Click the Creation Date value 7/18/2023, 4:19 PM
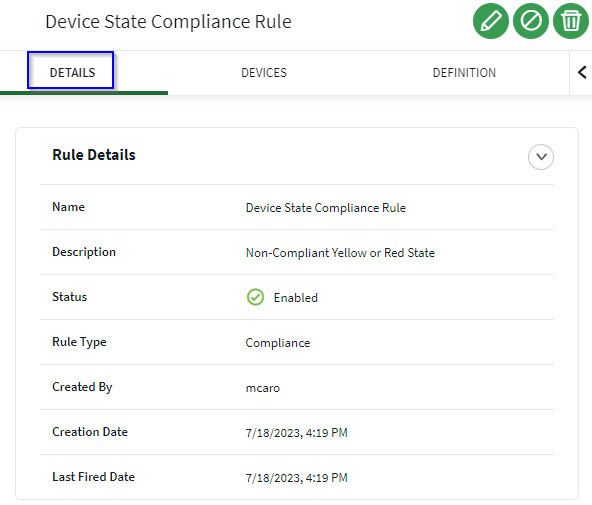 tap(296, 433)
